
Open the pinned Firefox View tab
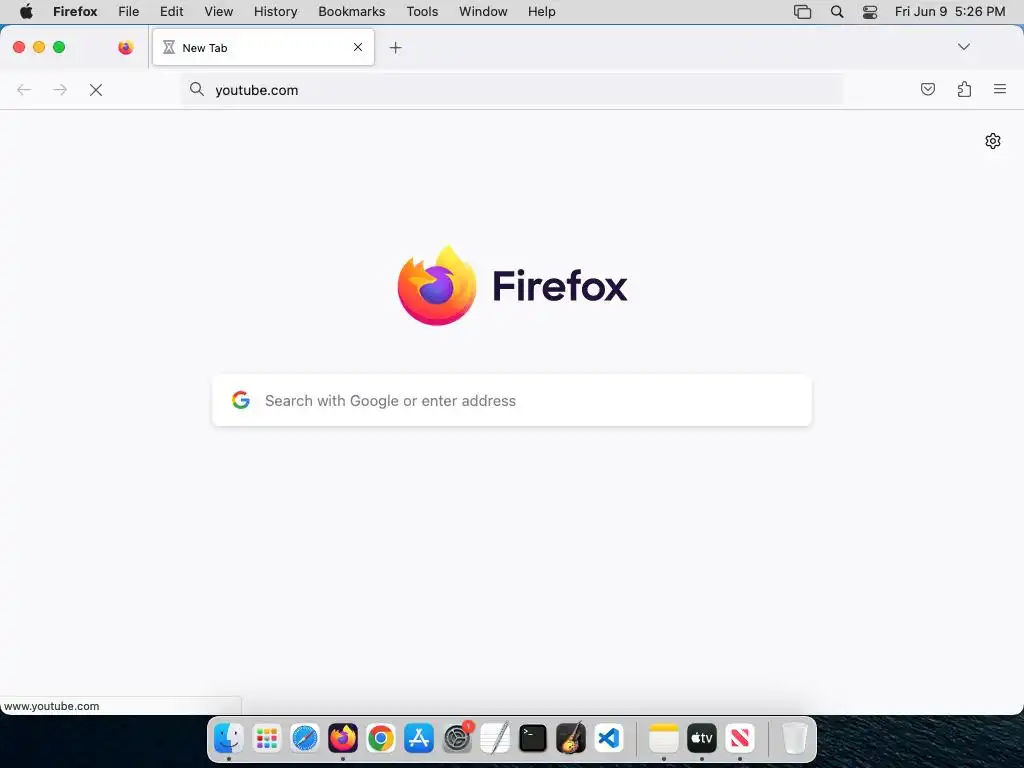click(x=125, y=48)
